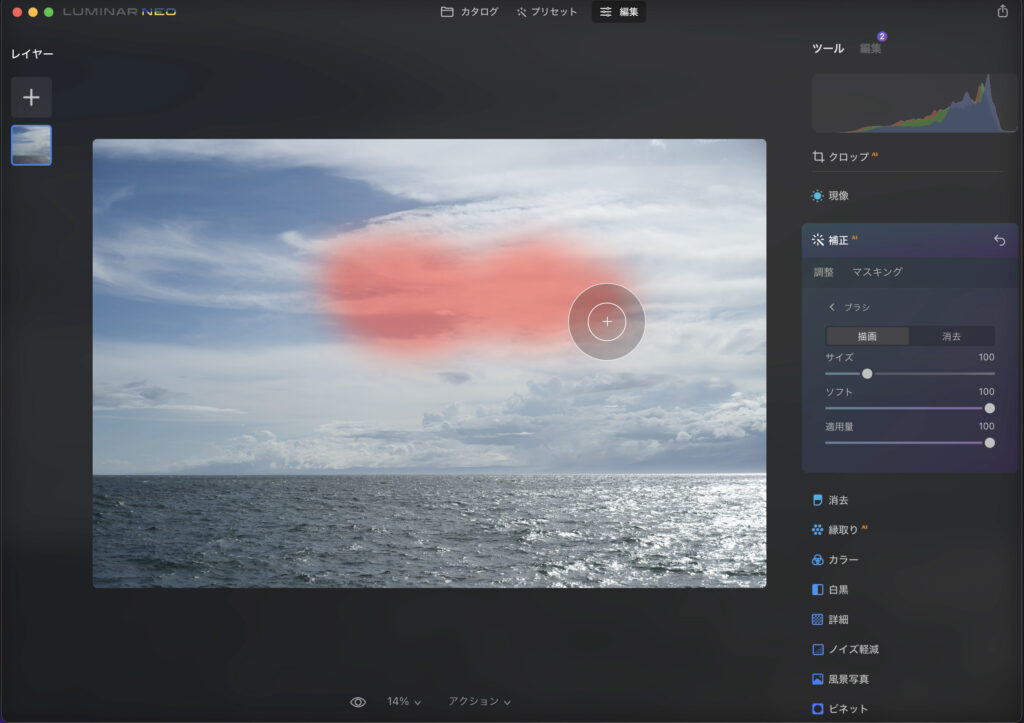Viewport: 1024px width, 723px height.
Task: Click the カラー color circles icon
Action: [817, 560]
